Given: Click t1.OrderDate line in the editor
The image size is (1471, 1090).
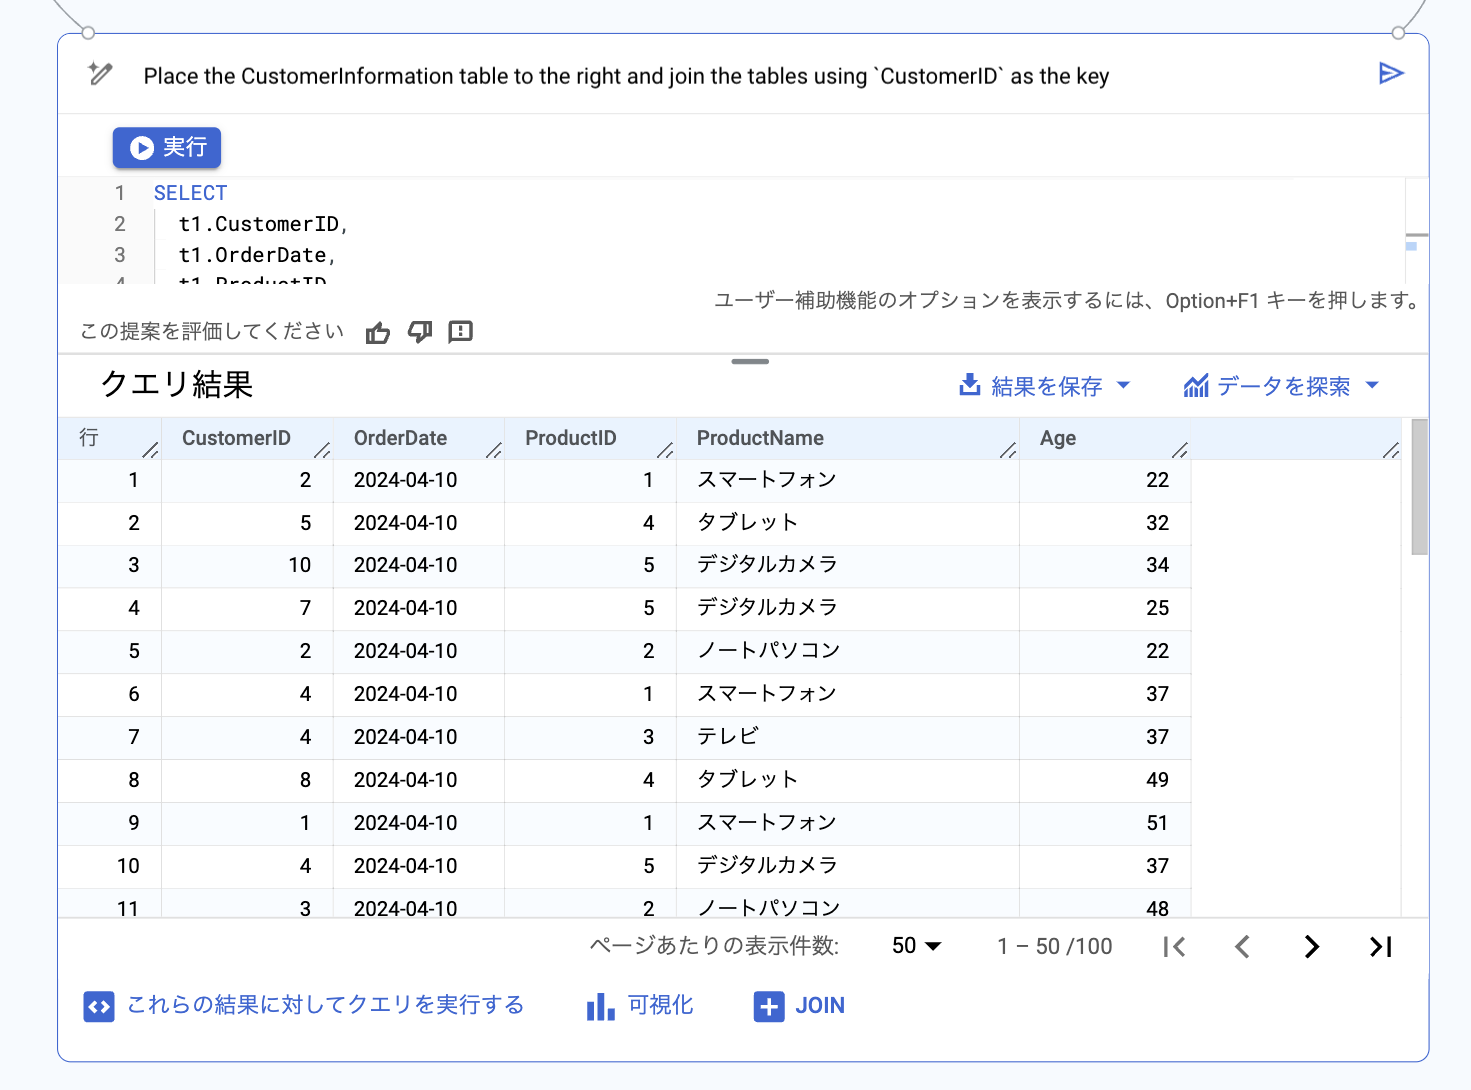Looking at the screenshot, I should tap(257, 255).
